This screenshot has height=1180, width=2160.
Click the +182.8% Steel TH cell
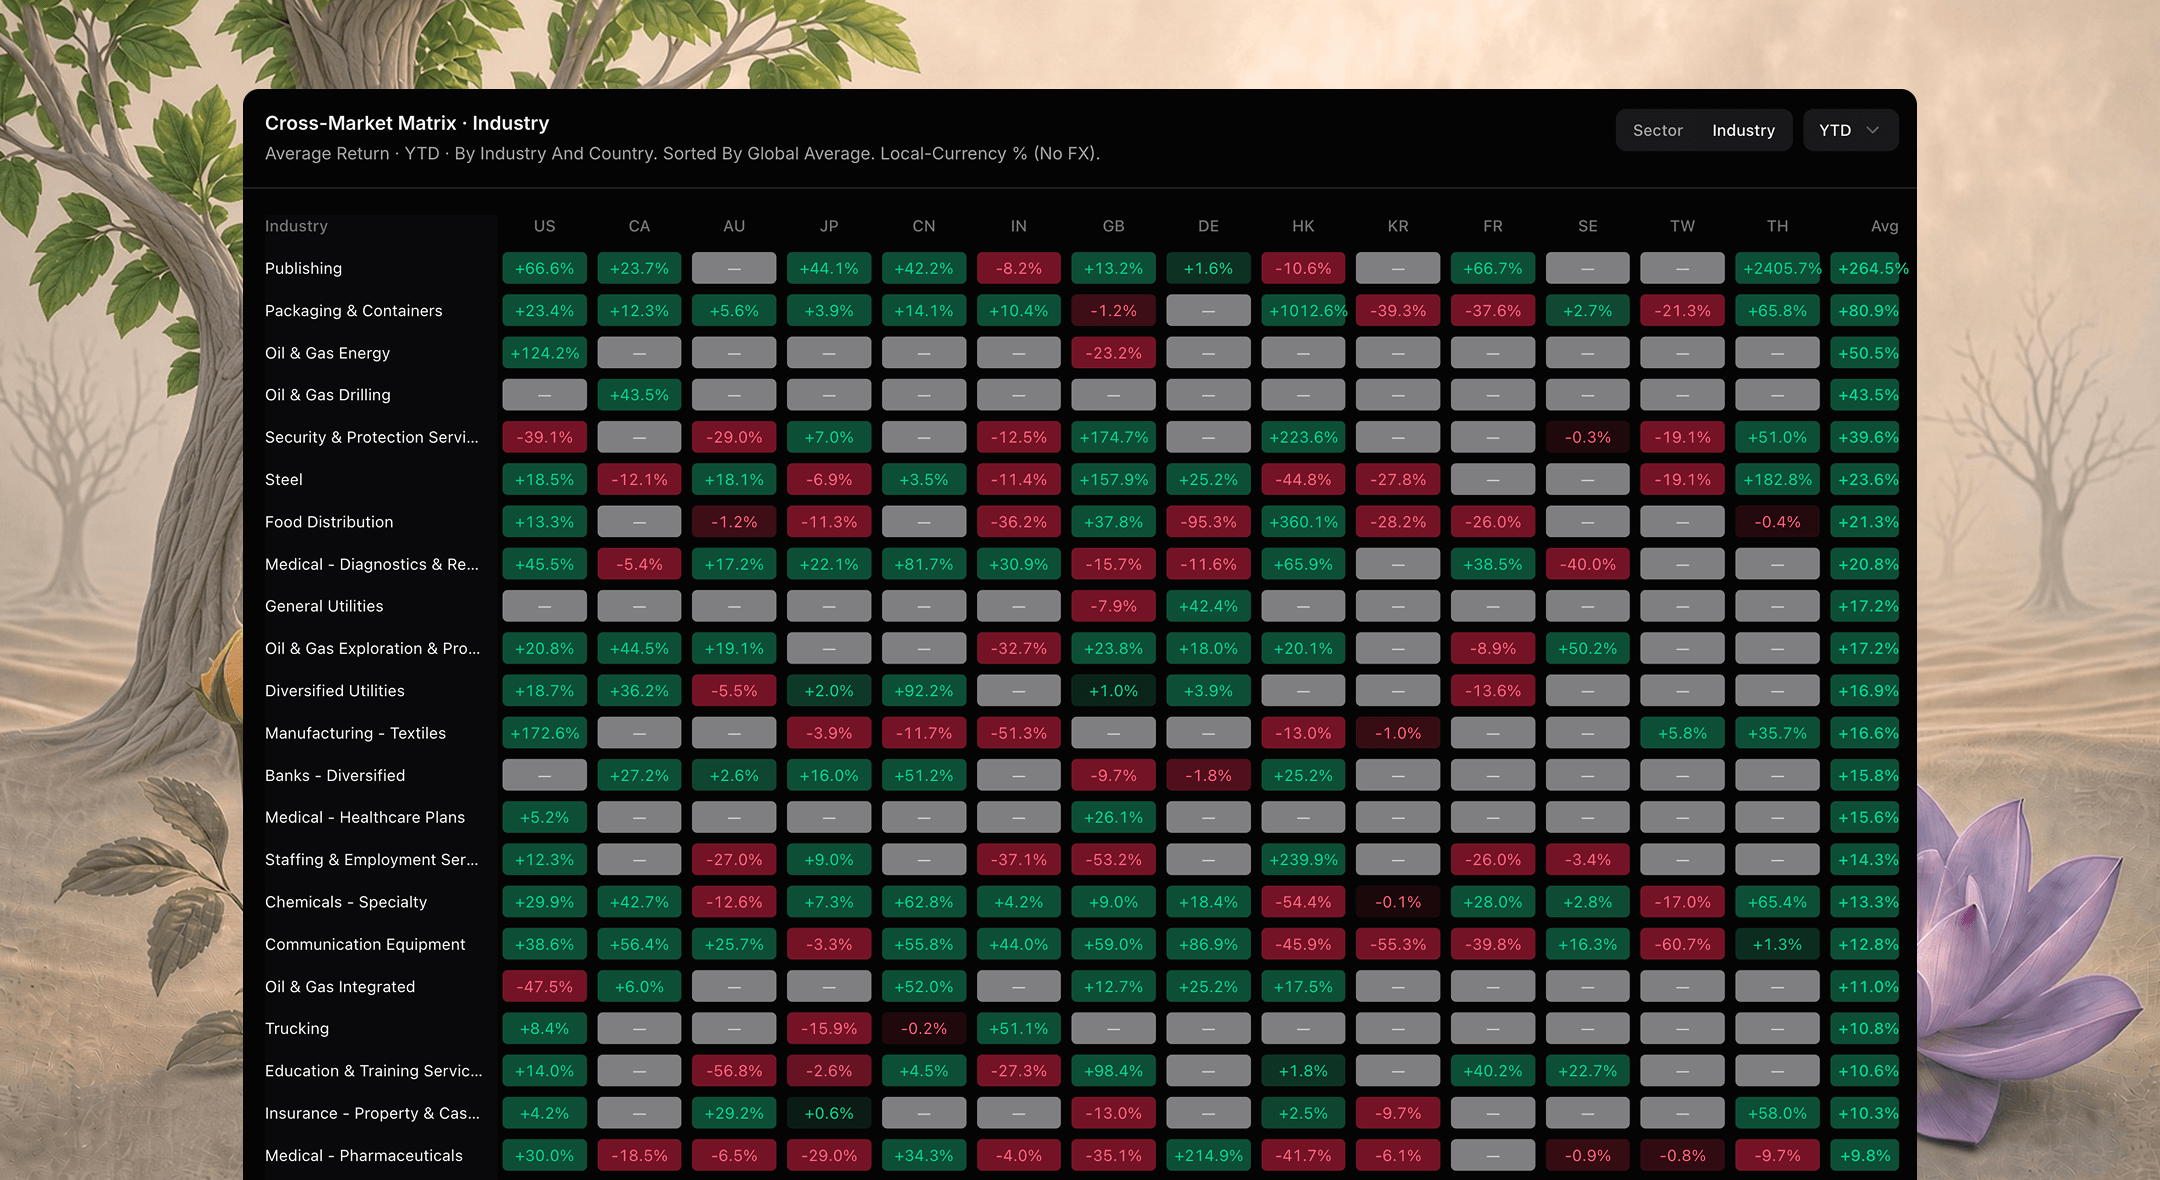pyautogui.click(x=1777, y=480)
